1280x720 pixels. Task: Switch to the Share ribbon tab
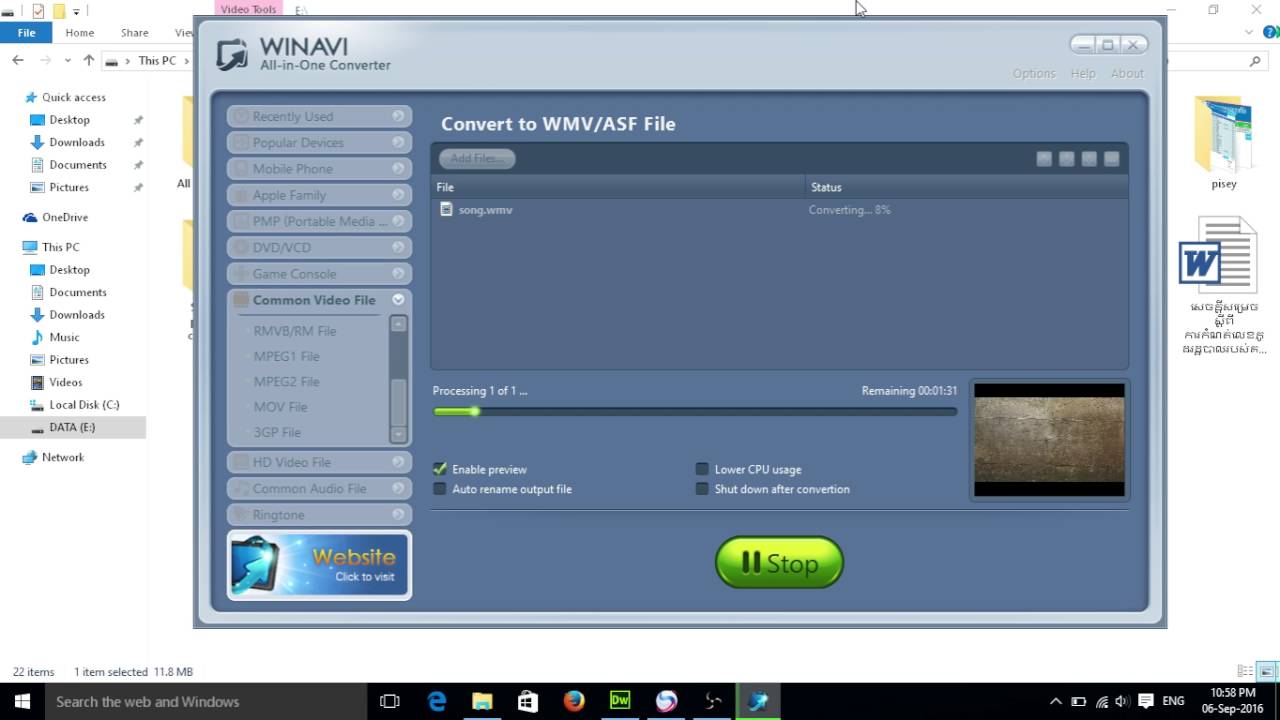tap(134, 32)
